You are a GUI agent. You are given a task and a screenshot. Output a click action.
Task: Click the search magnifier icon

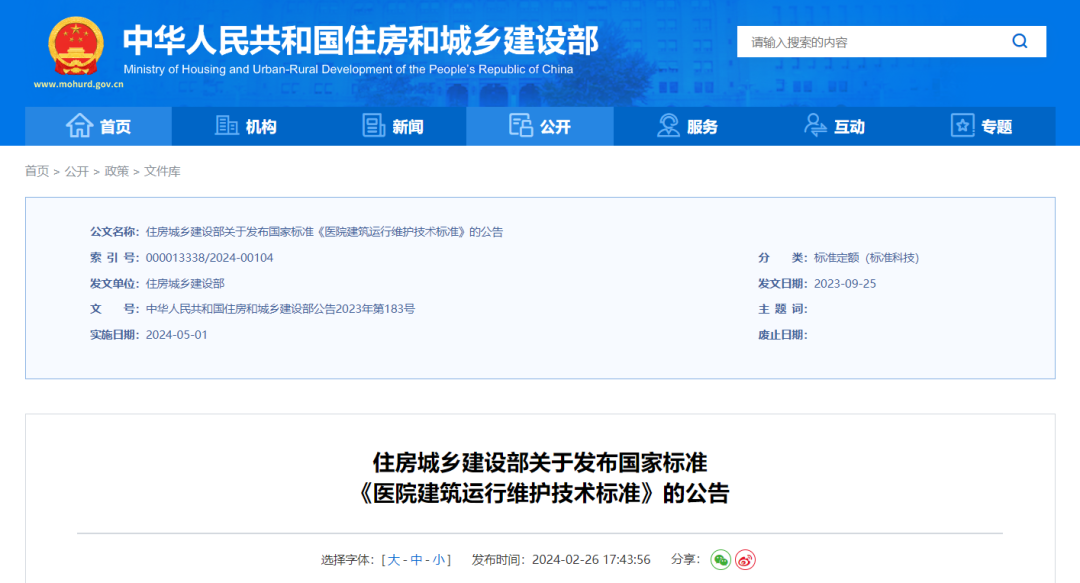click(1019, 41)
